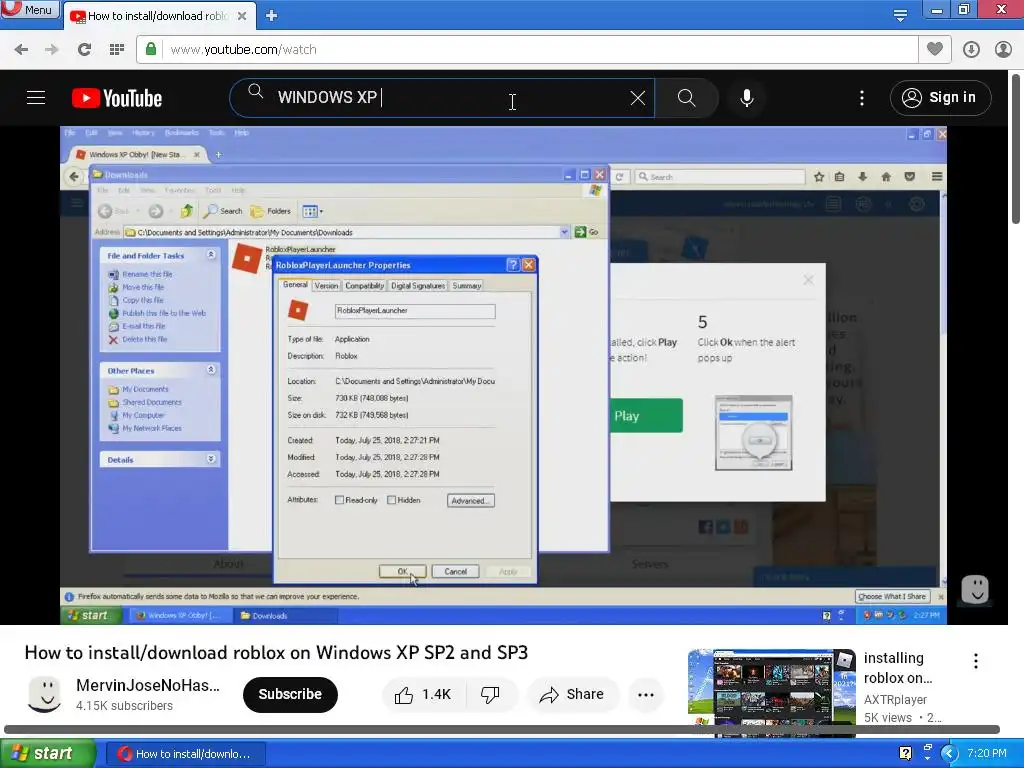Click the '4.15K subscribers' text
The width and height of the screenshot is (1024, 768).
click(x=124, y=706)
